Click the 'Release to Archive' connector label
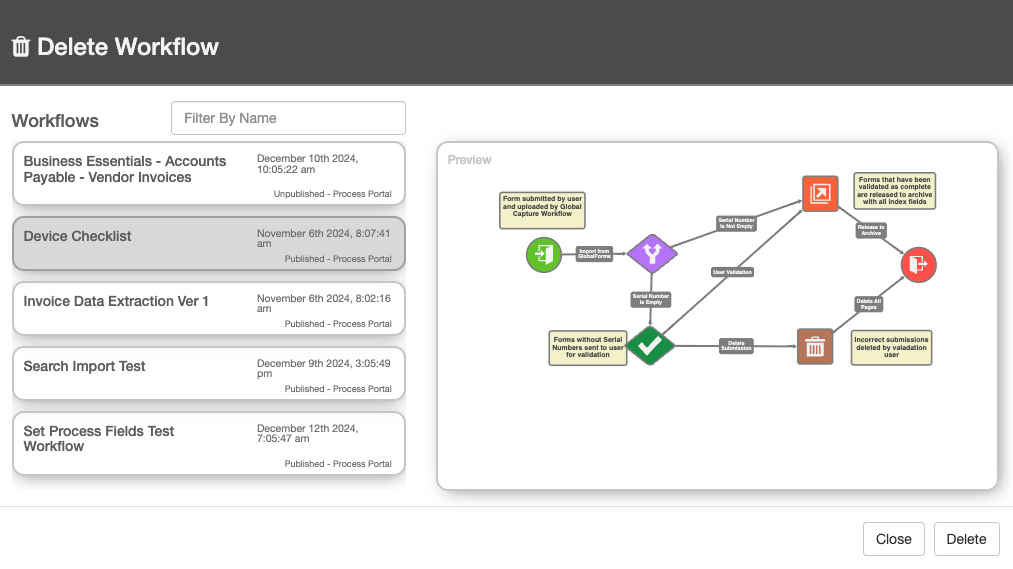1013x569 pixels. tap(870, 230)
